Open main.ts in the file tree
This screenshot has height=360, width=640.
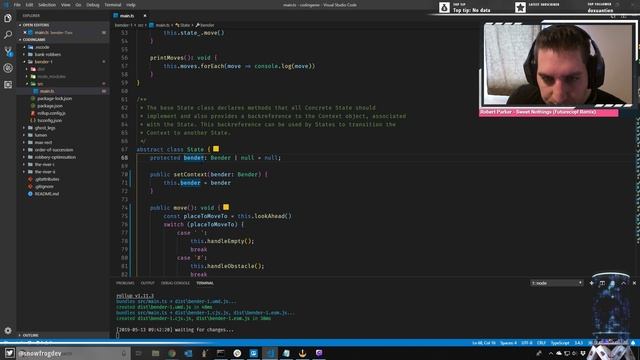[x=47, y=91]
